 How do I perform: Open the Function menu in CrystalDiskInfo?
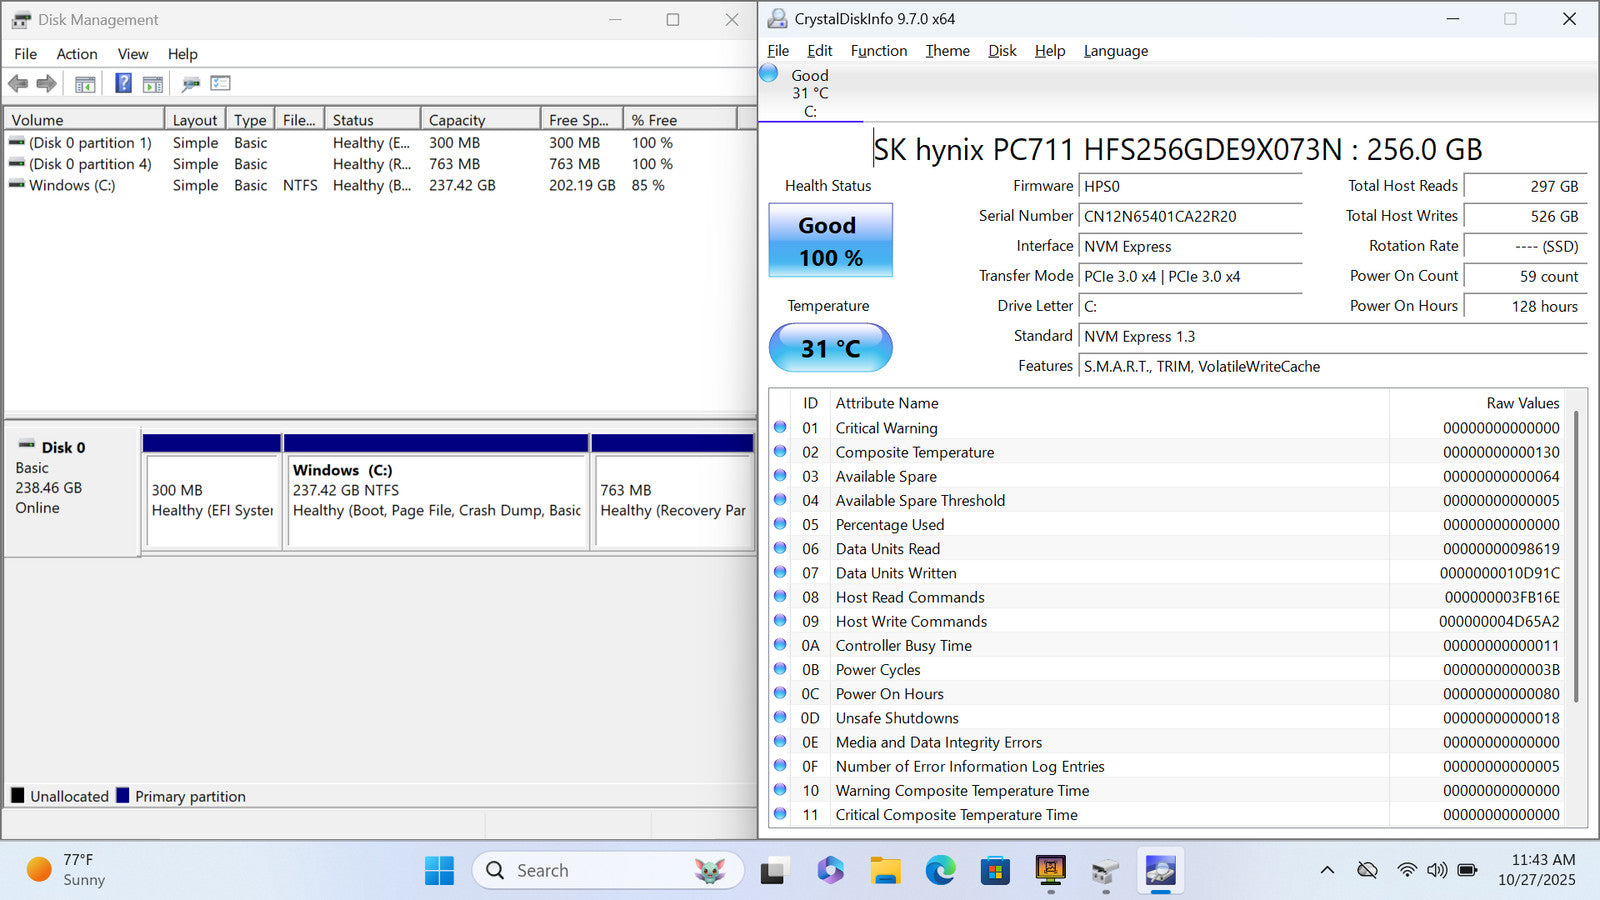878,51
